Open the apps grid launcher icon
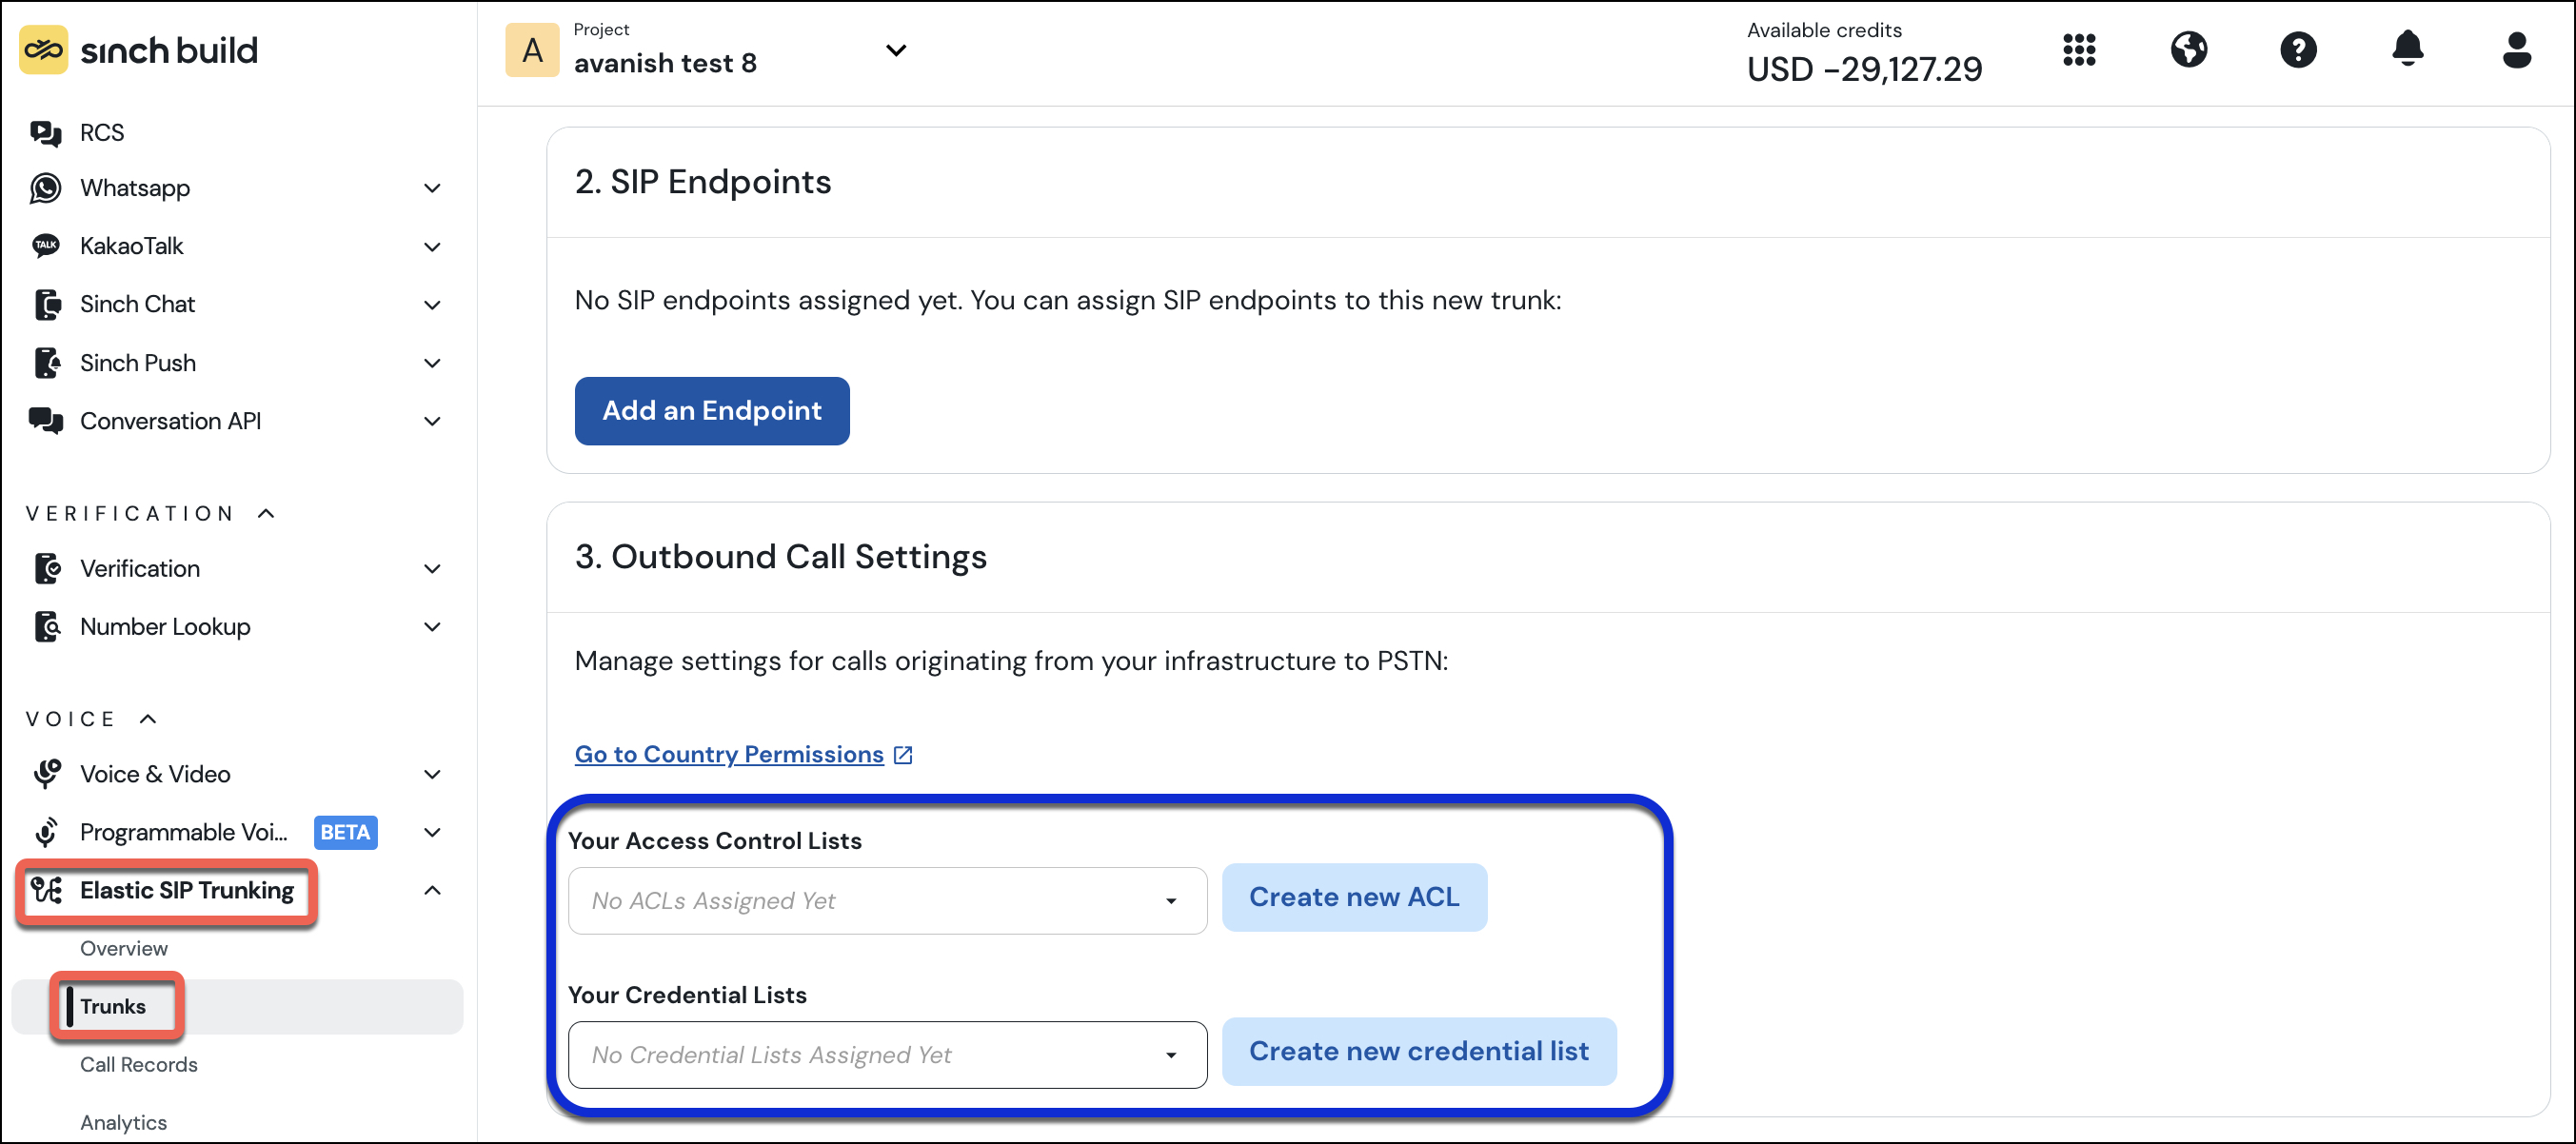 click(2079, 49)
